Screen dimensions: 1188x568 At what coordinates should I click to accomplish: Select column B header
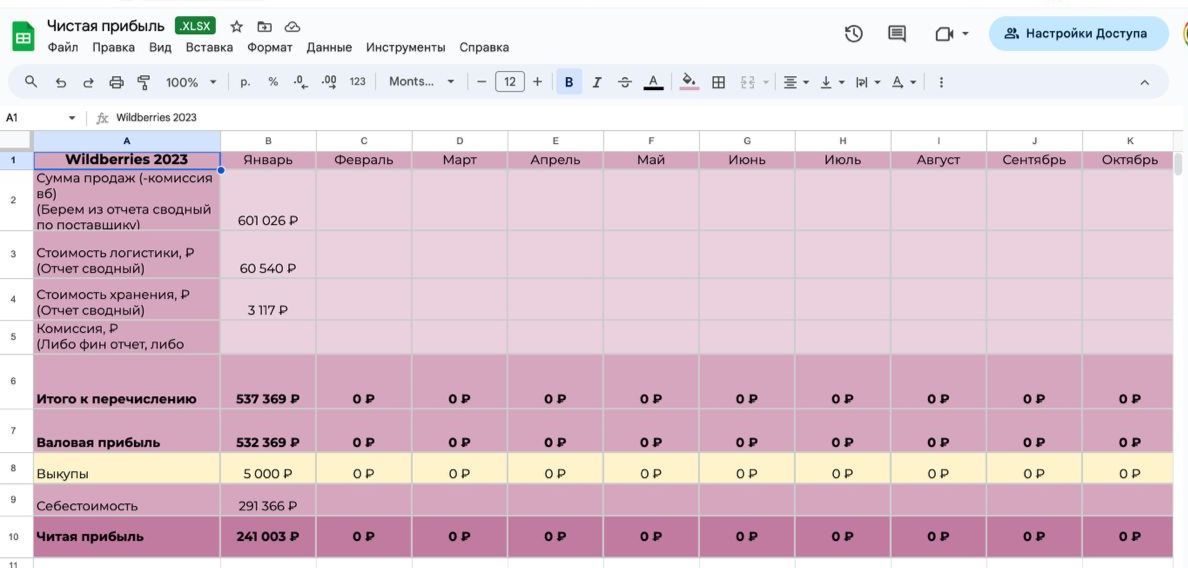point(268,141)
